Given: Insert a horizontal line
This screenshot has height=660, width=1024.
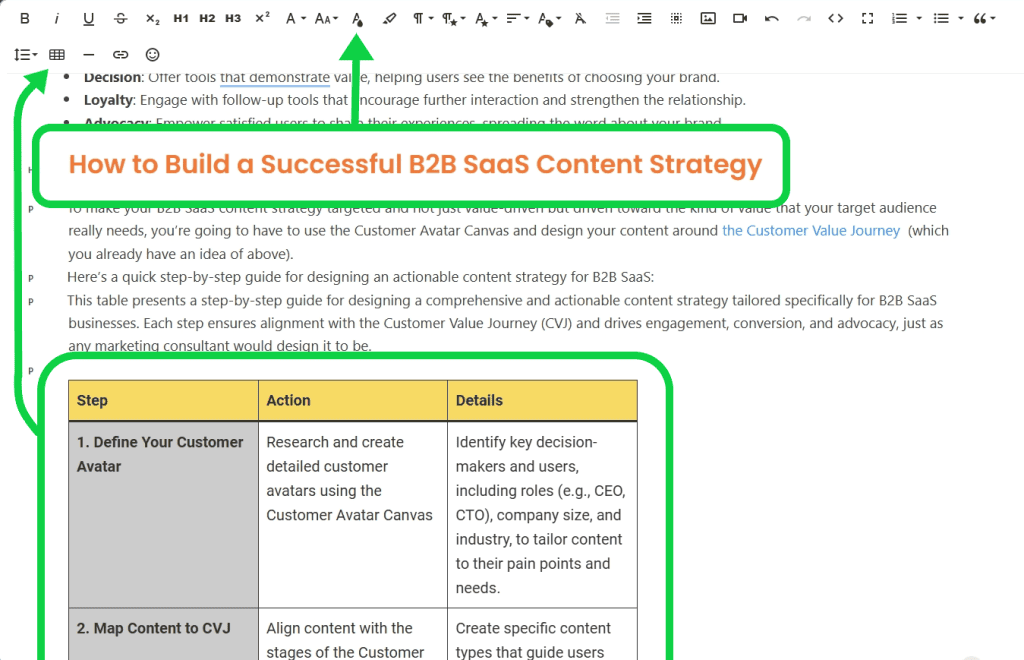Looking at the screenshot, I should tap(89, 55).
